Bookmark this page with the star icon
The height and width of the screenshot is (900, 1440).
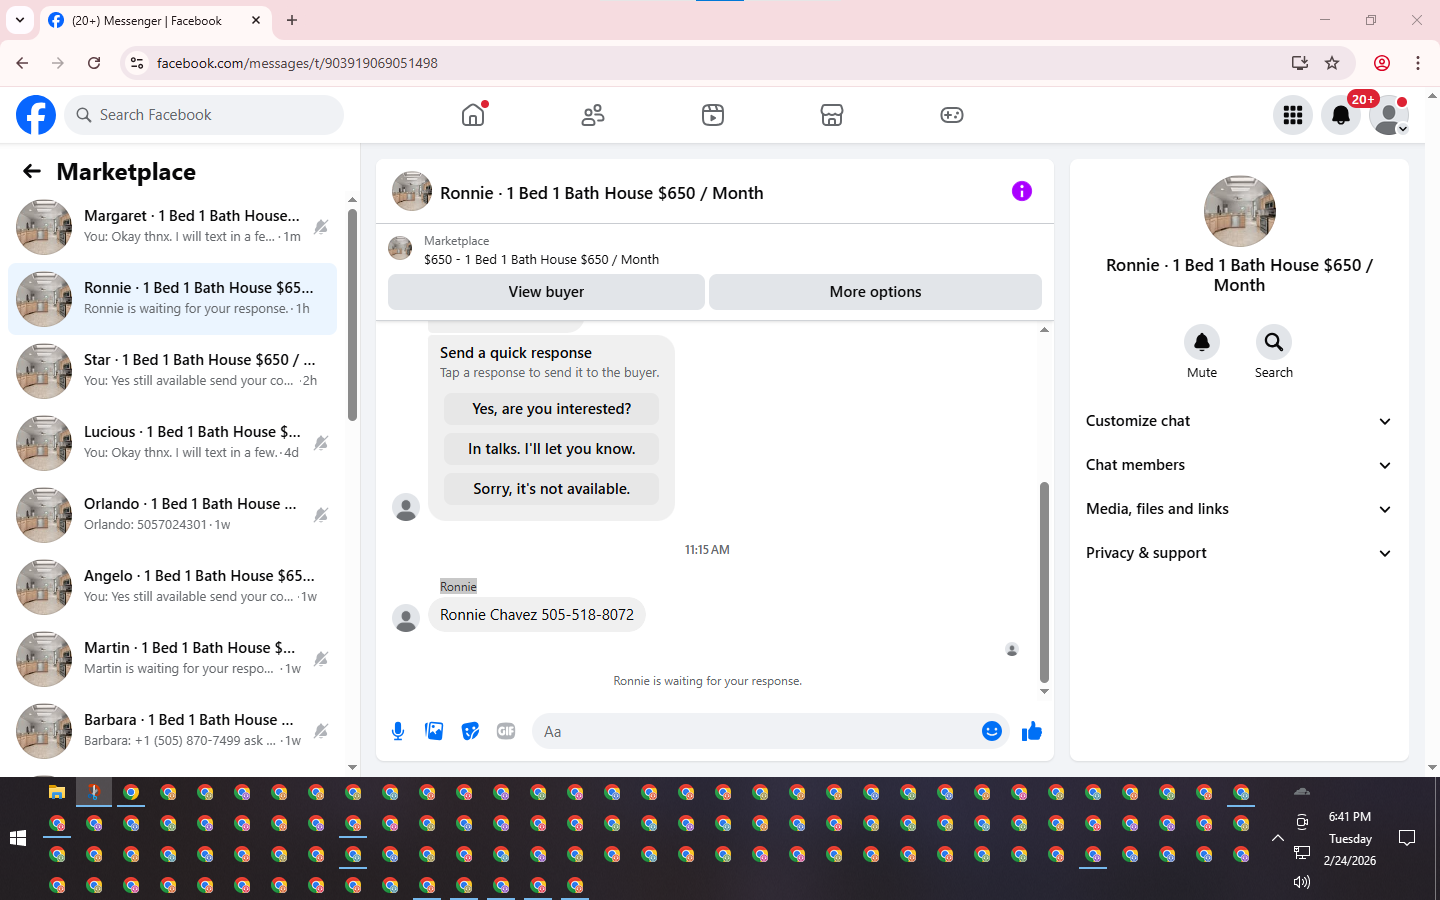[1332, 63]
